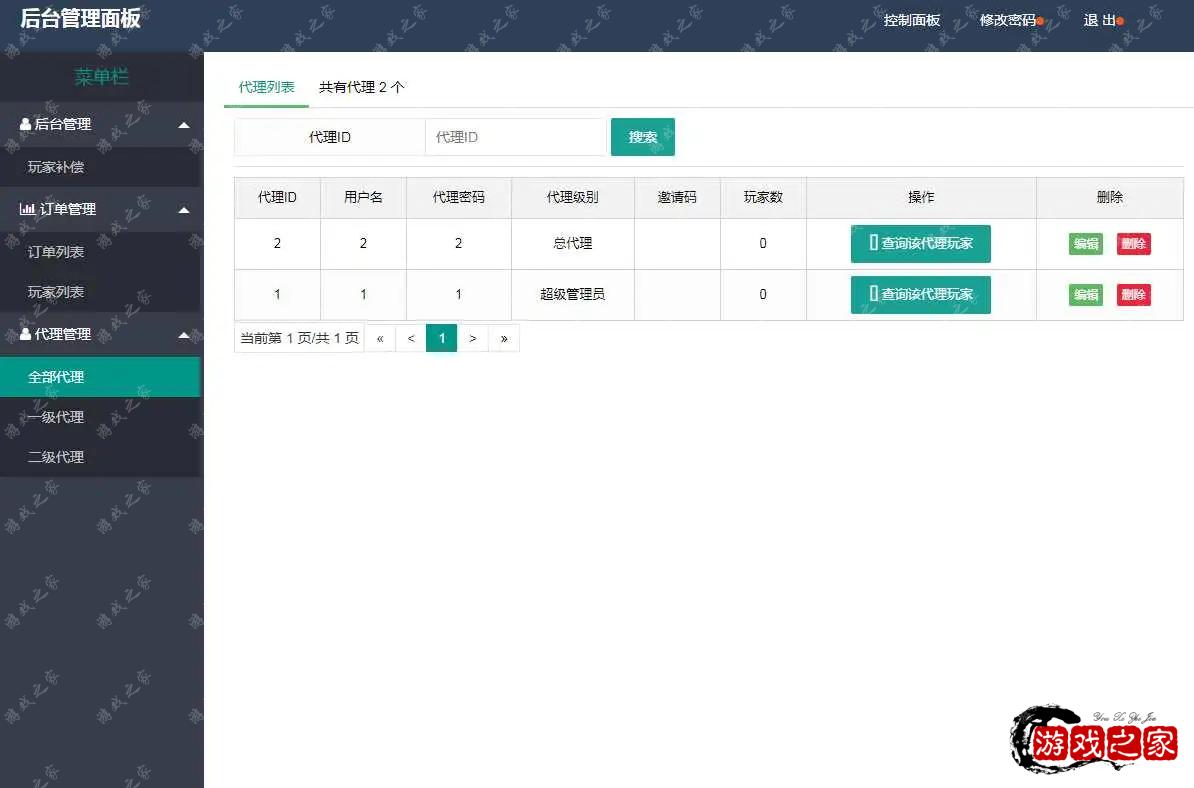The width and height of the screenshot is (1194, 788).
Task: Click 编辑 for agent ID 2
Action: [1085, 243]
